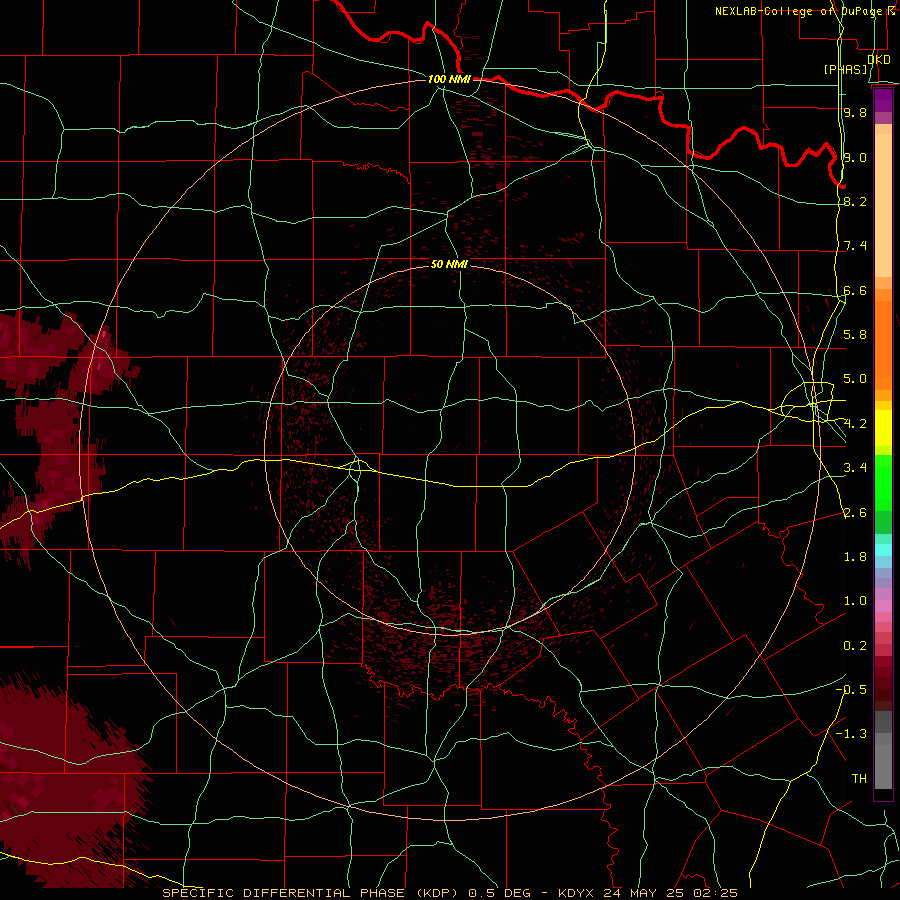Image resolution: width=900 pixels, height=900 pixels.
Task: Click the "DKD" label above the color scale
Action: tap(879, 60)
